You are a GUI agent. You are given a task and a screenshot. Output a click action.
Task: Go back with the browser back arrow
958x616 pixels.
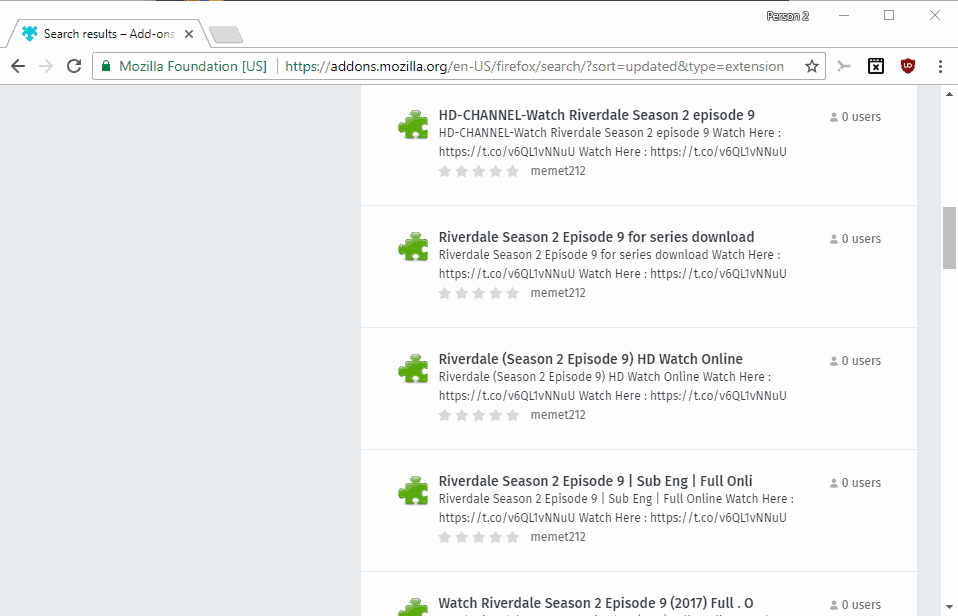pos(18,66)
